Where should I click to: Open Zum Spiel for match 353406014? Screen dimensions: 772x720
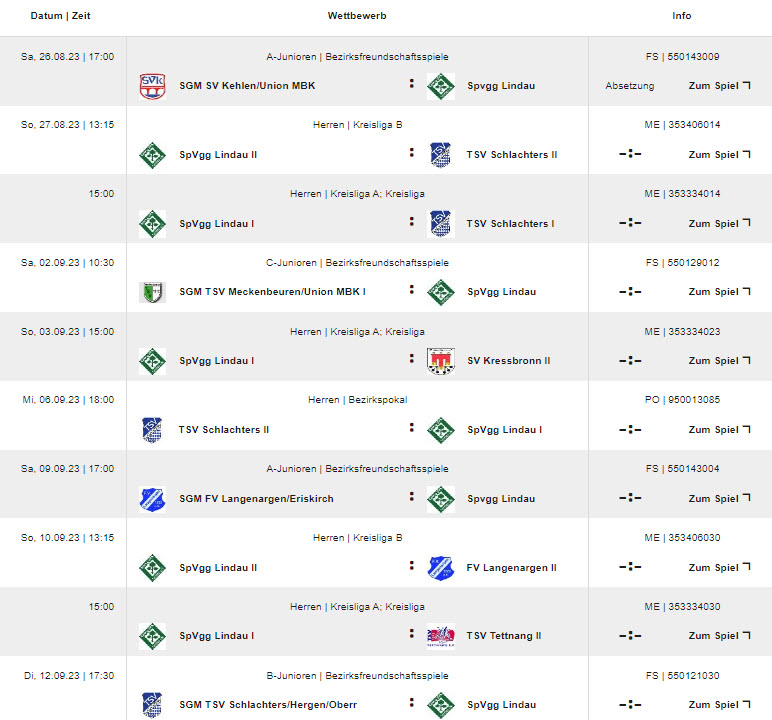coord(719,155)
